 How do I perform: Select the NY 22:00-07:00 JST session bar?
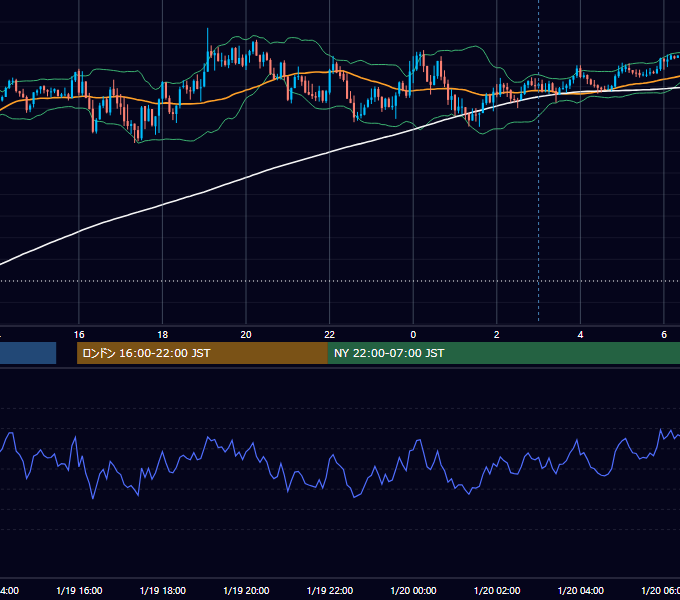coord(503,353)
